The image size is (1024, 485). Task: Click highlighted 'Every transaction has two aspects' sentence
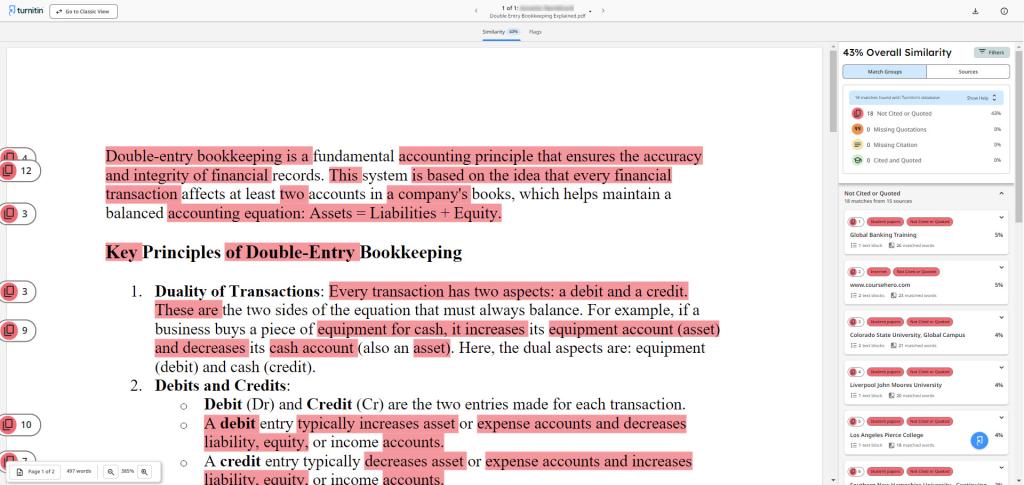[x=509, y=291]
